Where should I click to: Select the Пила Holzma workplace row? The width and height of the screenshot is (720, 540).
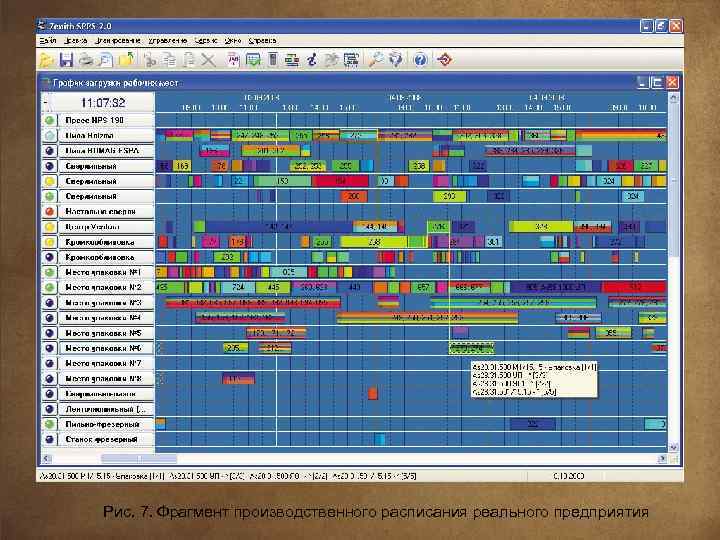106,135
